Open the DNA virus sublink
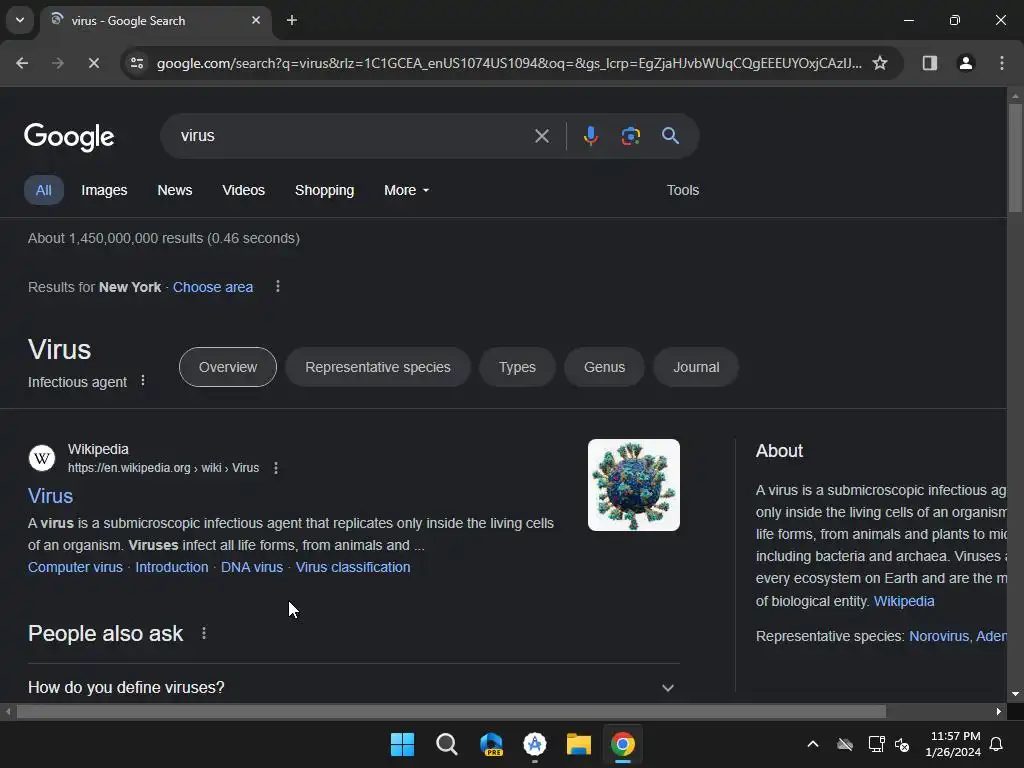1024x768 pixels. click(251, 568)
